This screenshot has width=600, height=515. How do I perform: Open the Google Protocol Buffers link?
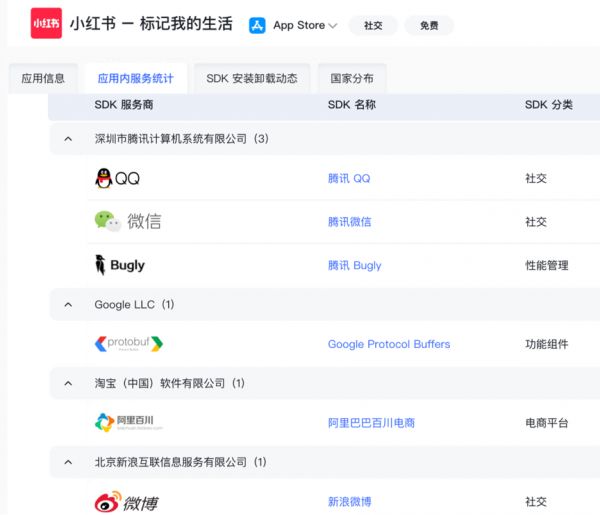[388, 344]
